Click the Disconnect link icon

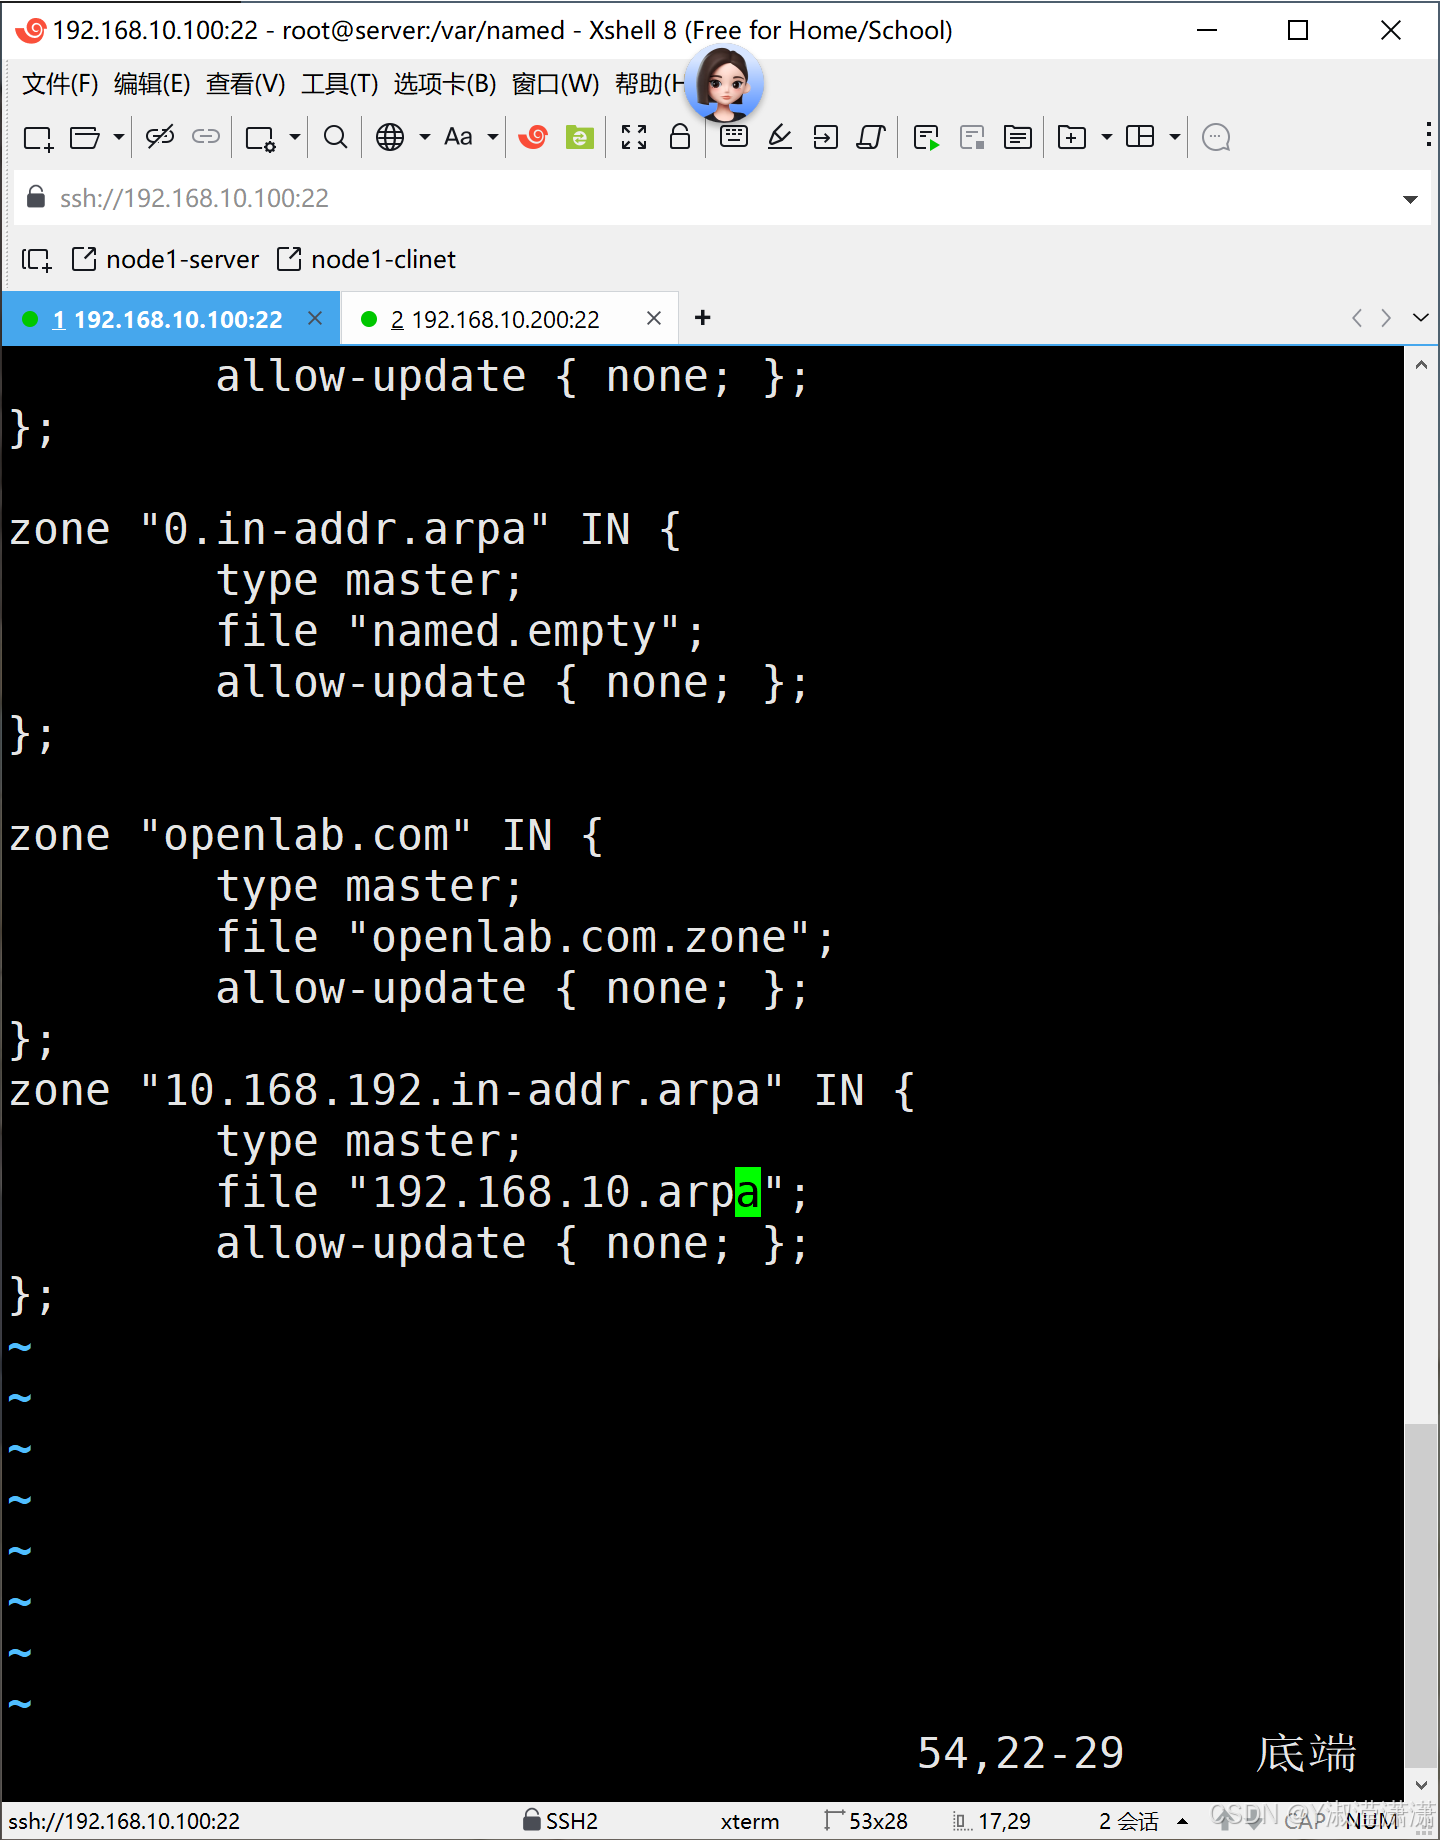pyautogui.click(x=160, y=137)
